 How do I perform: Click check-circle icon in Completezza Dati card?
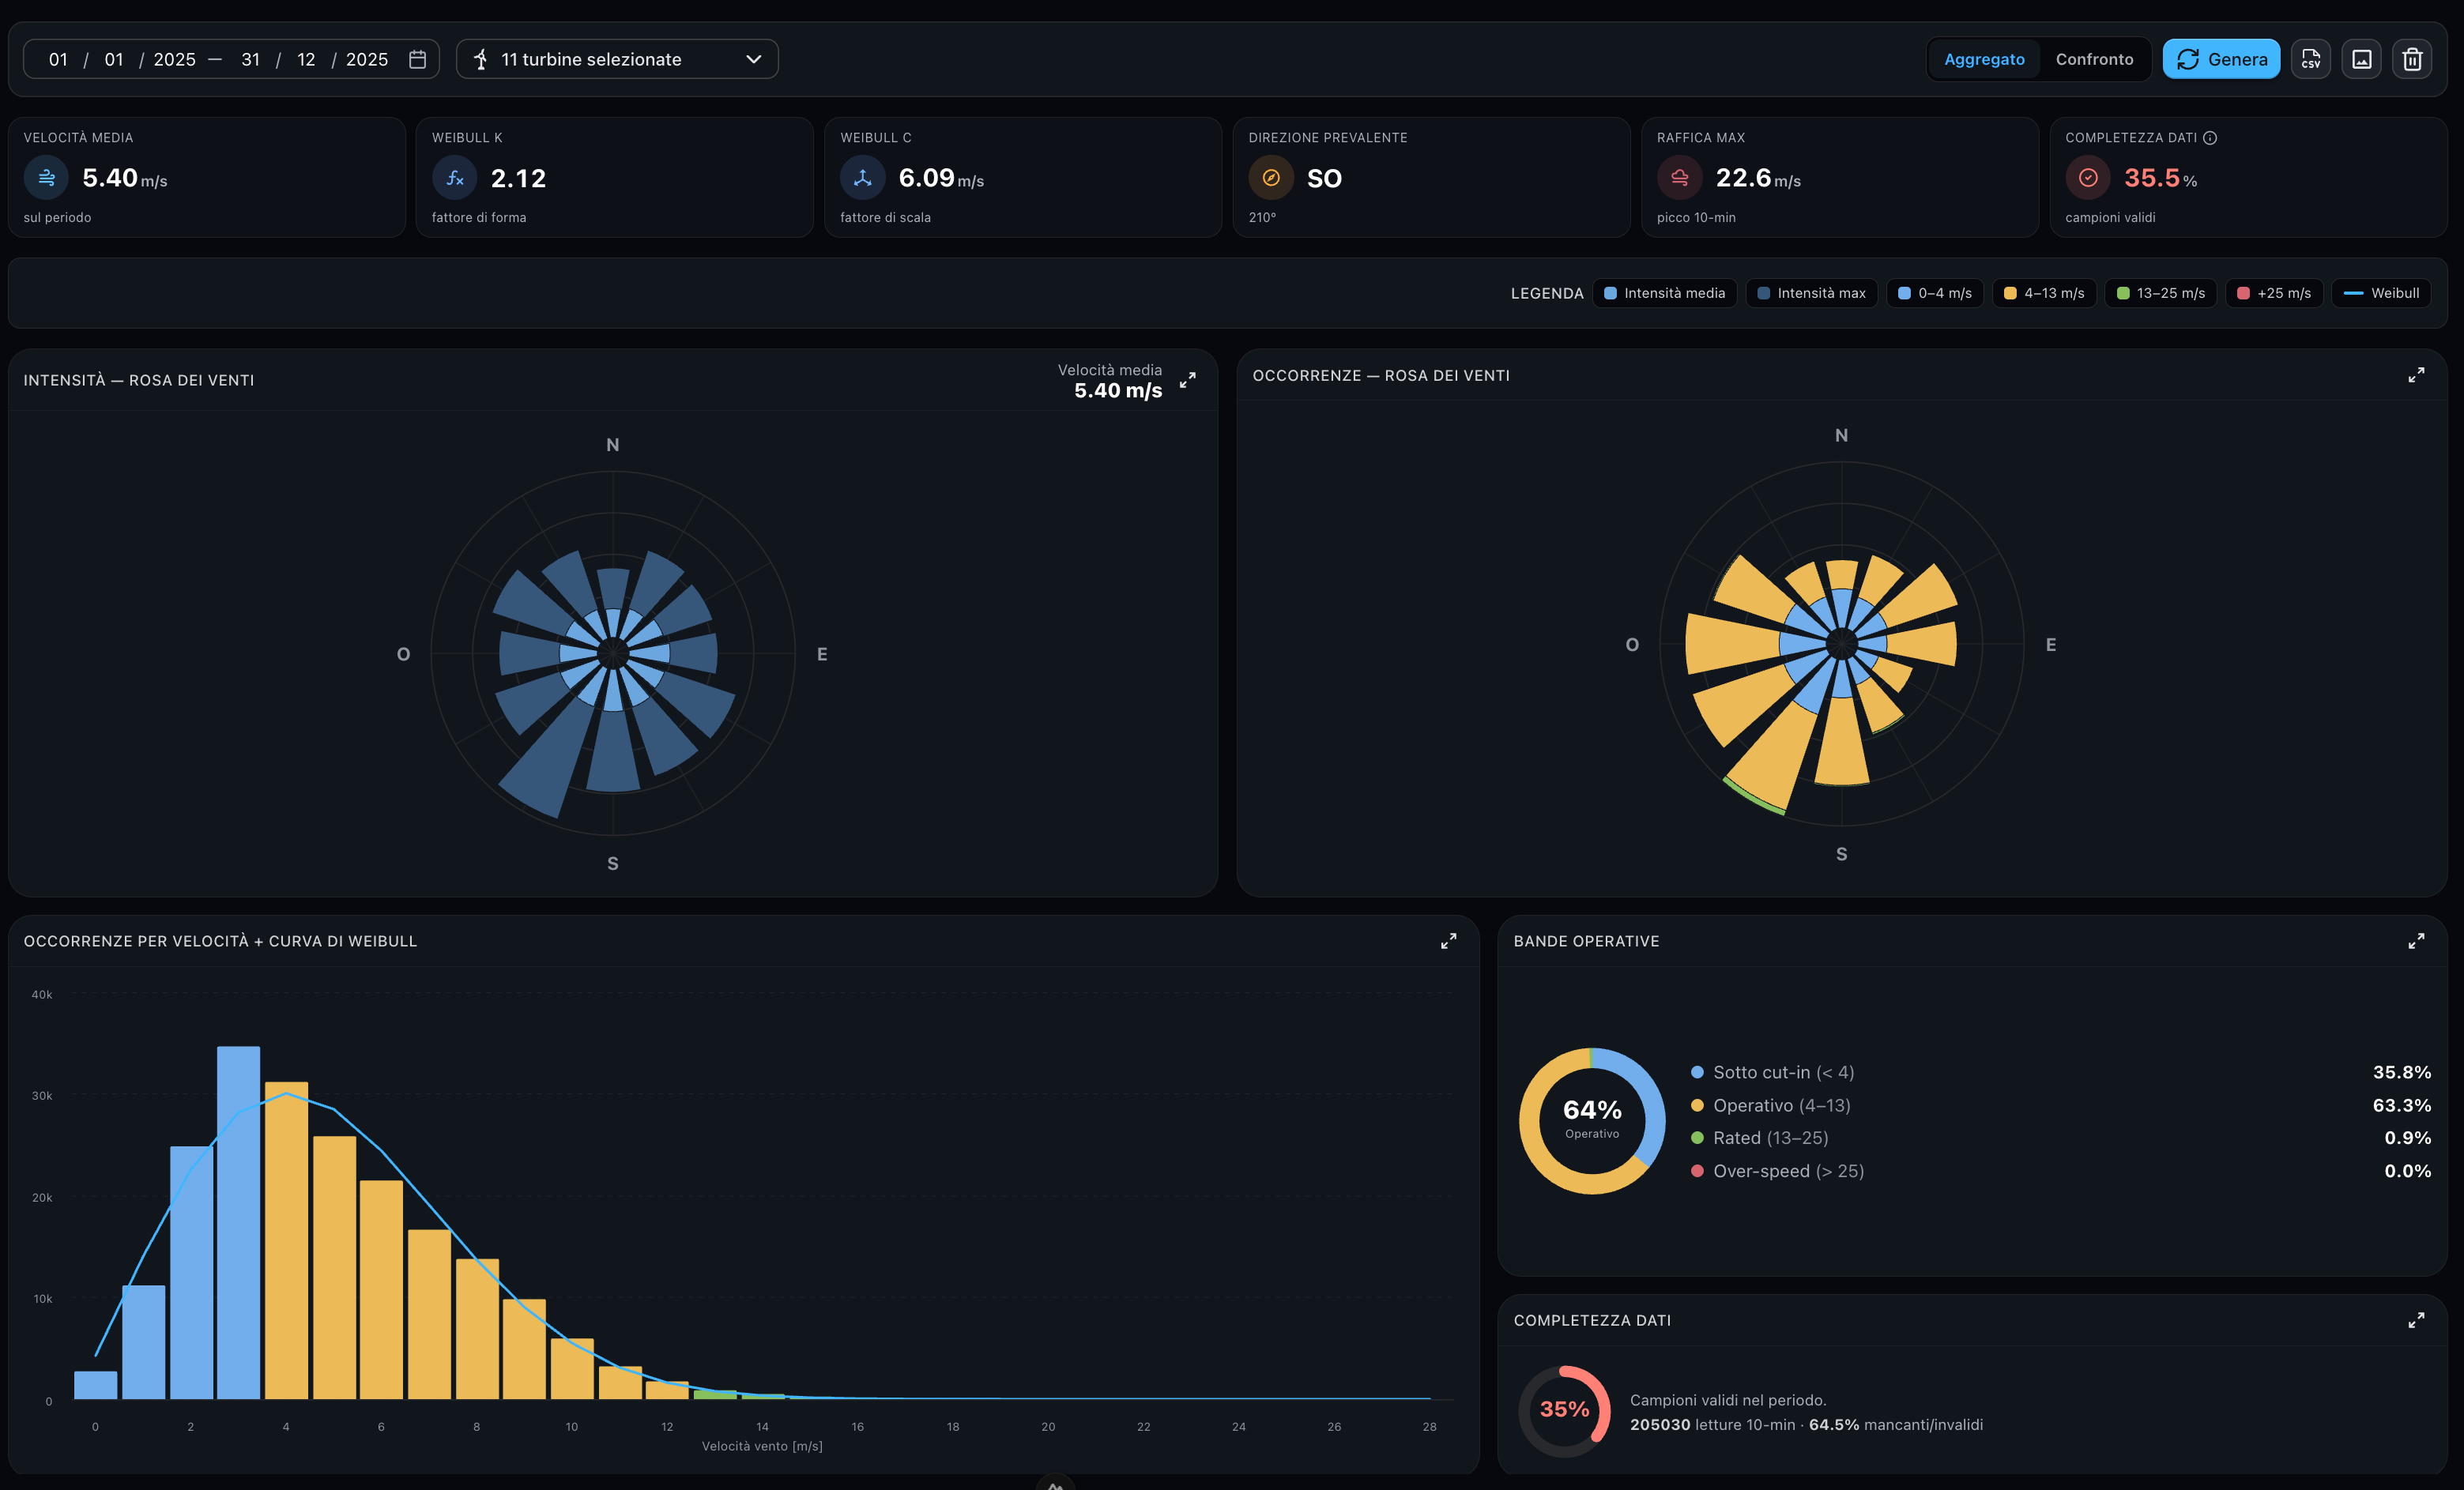(x=2088, y=178)
